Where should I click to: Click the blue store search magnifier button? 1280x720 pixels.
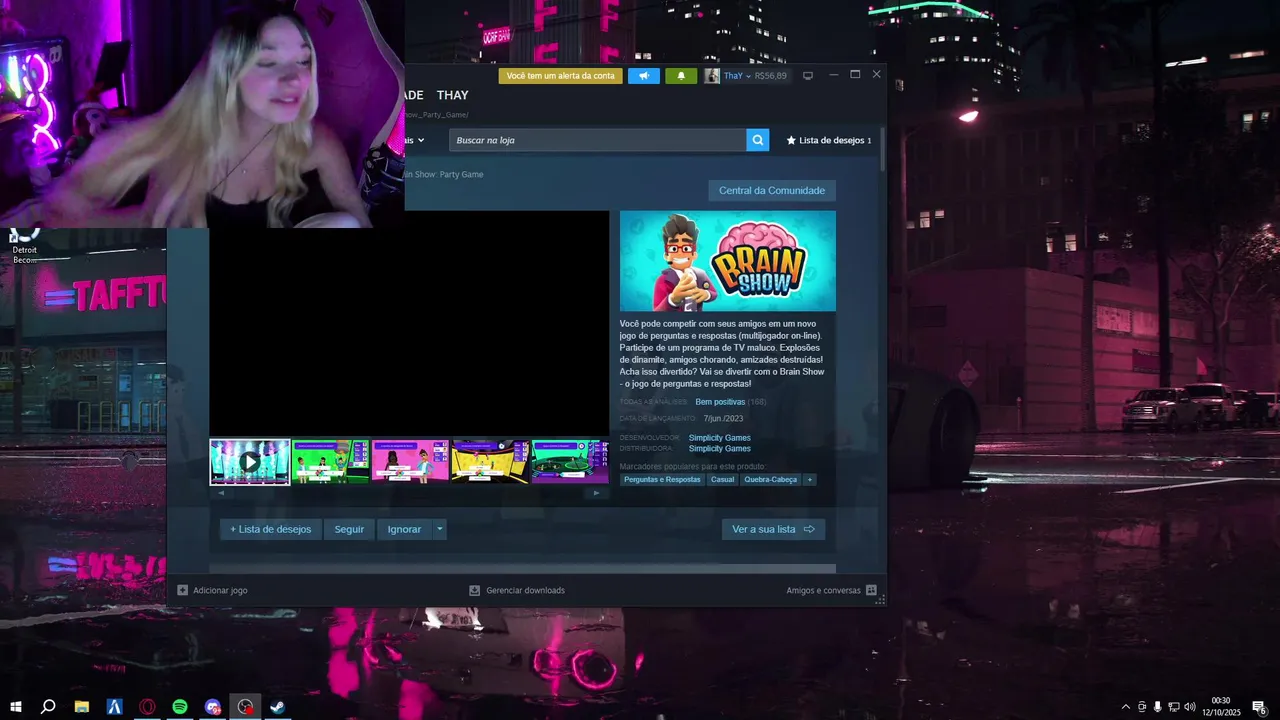point(758,140)
